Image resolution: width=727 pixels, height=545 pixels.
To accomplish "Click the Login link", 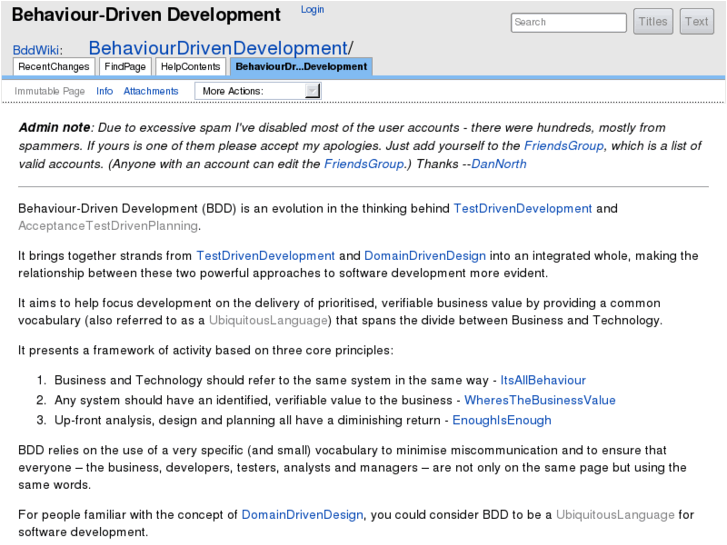I will pyautogui.click(x=312, y=10).
